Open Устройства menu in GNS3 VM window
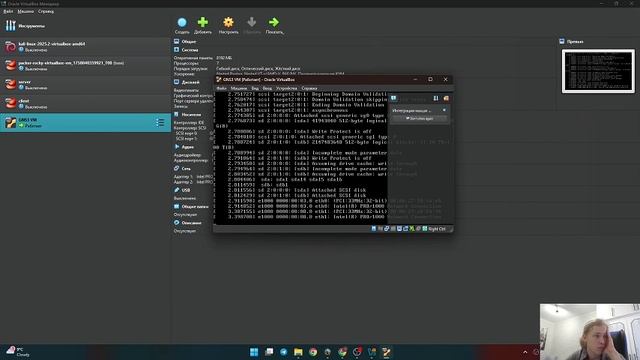640x360 pixels. click(287, 88)
